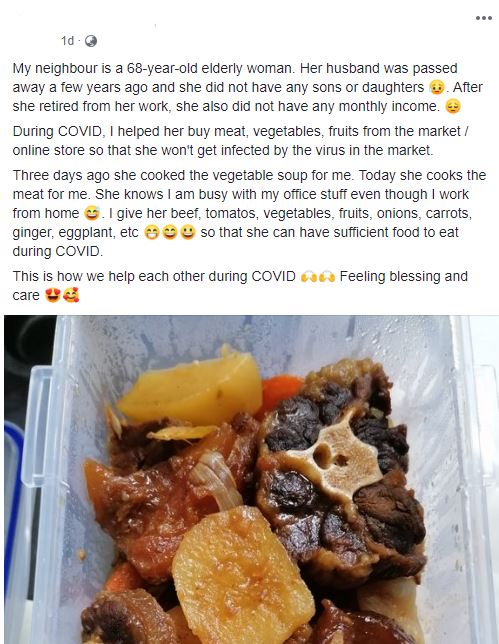Click the paragraph starting "During COVID, I helped"
This screenshot has height=644, width=499.
(x=241, y=140)
